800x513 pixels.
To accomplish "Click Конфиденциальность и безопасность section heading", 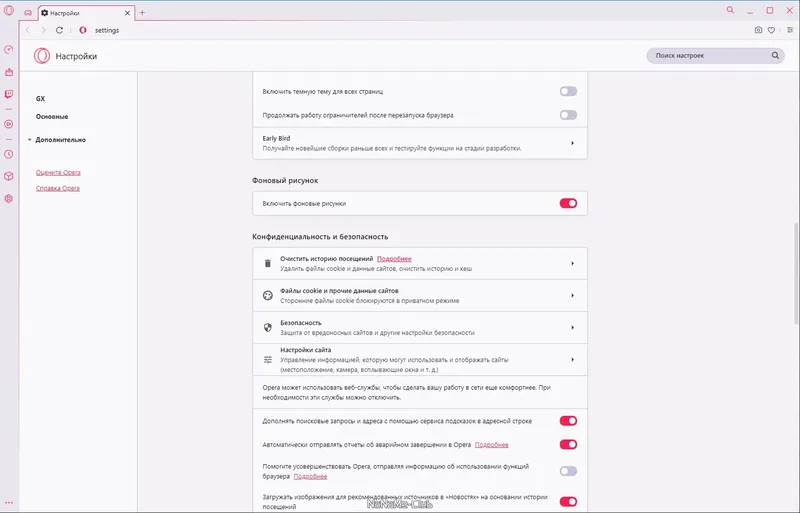I will pyautogui.click(x=320, y=237).
